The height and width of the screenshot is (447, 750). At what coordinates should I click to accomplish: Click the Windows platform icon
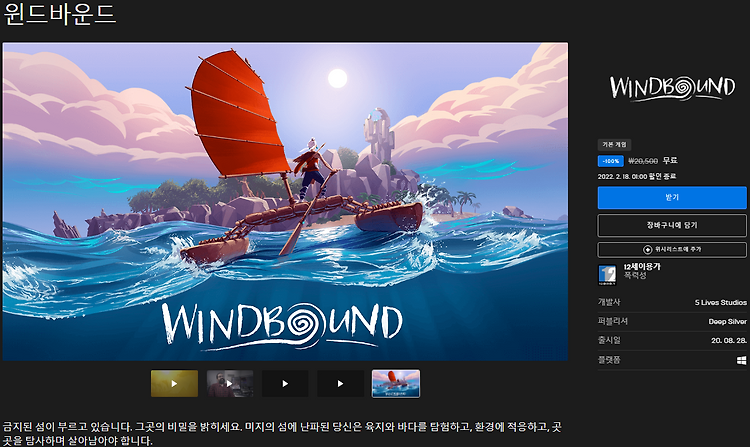[x=741, y=360]
